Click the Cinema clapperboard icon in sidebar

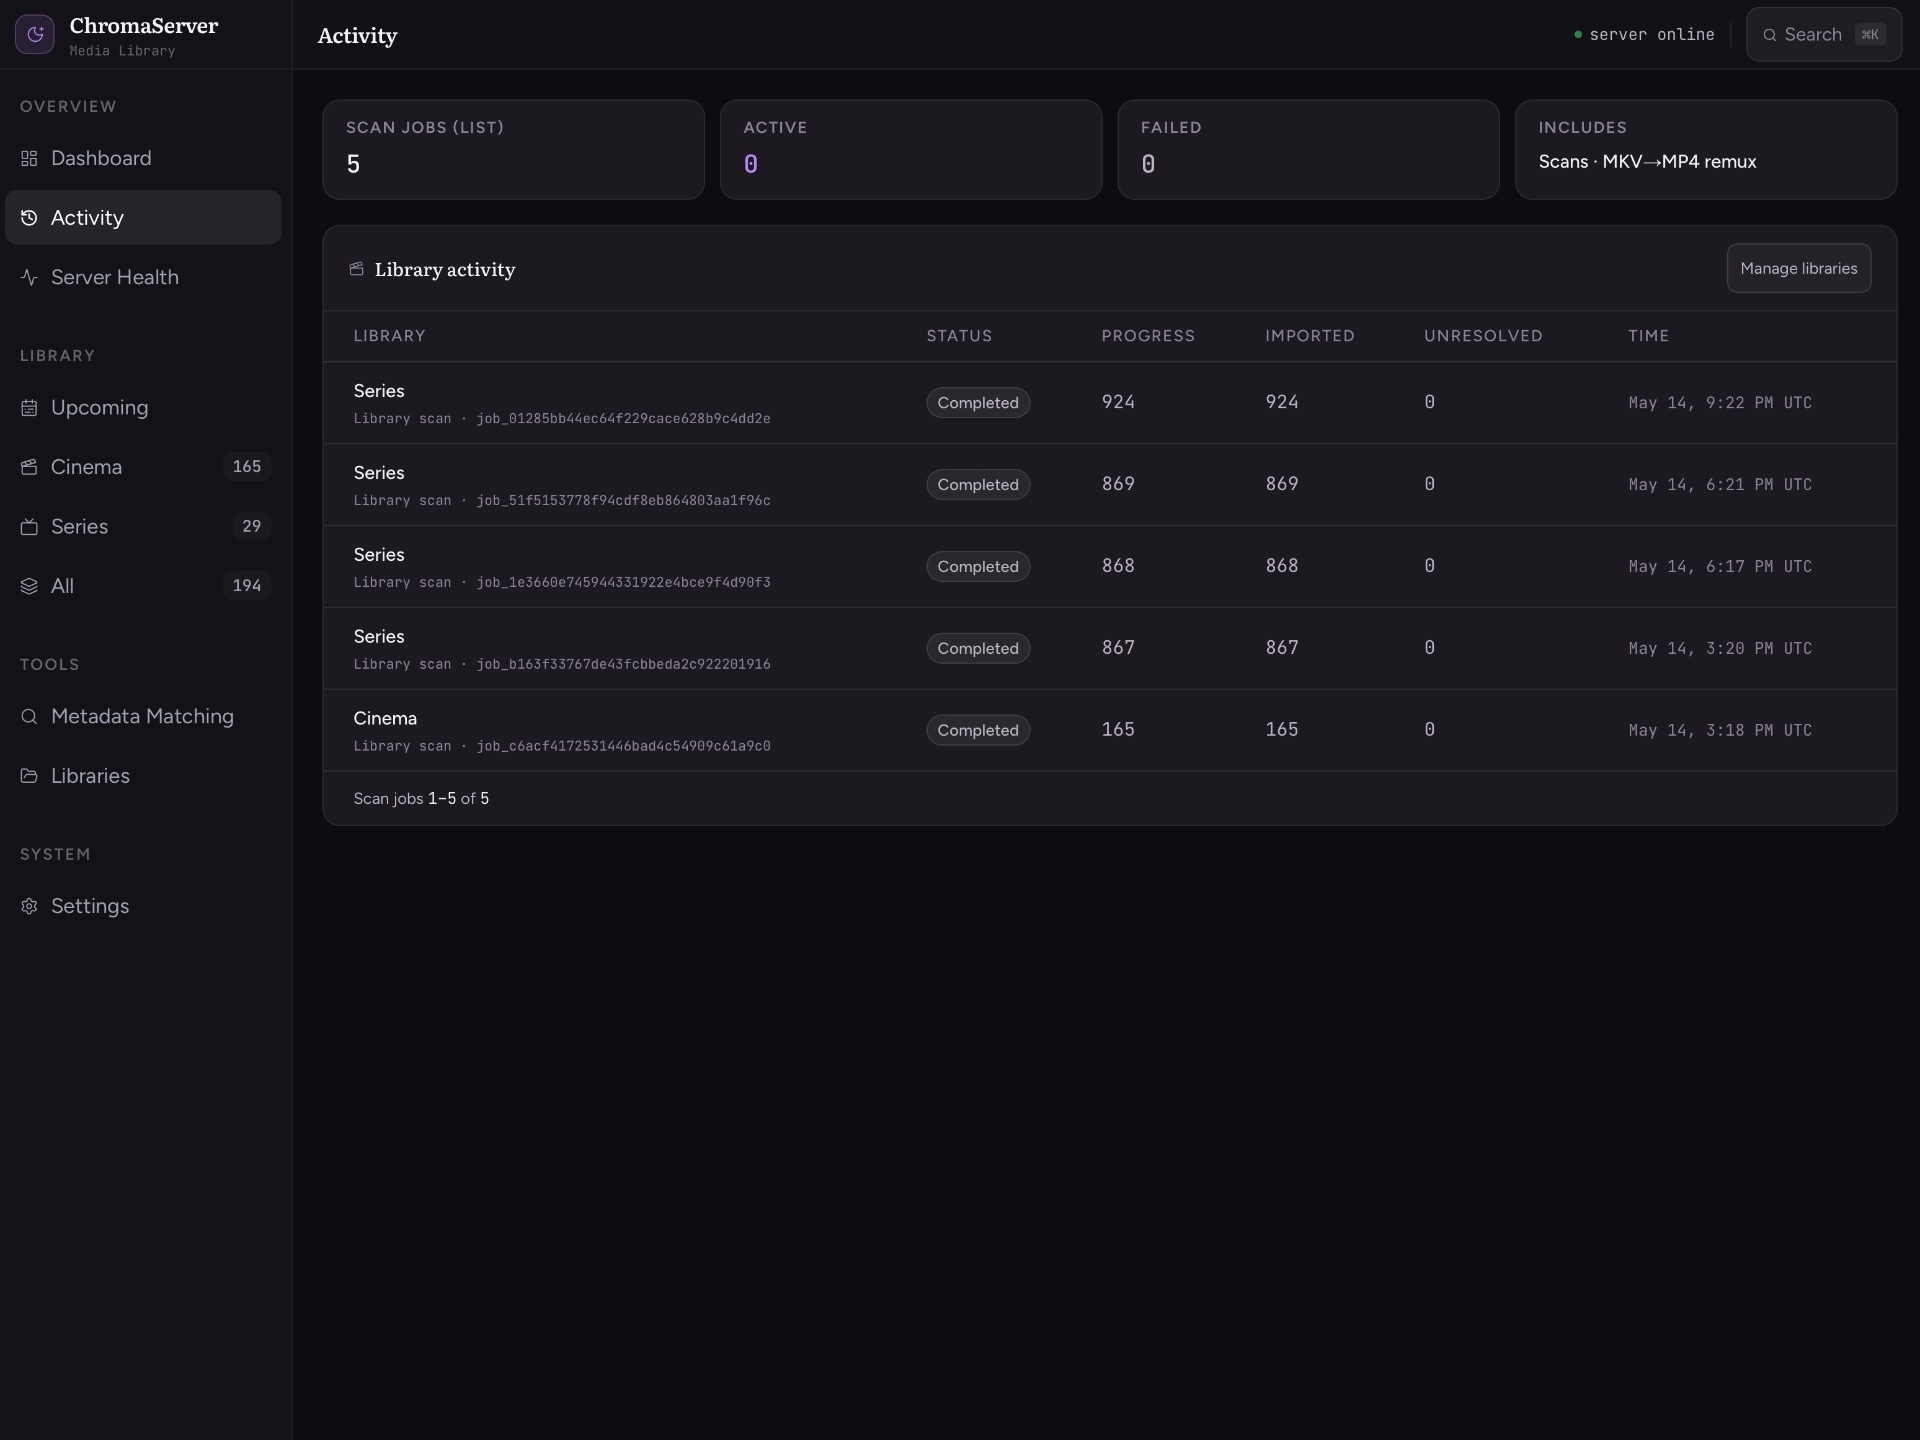coord(29,467)
